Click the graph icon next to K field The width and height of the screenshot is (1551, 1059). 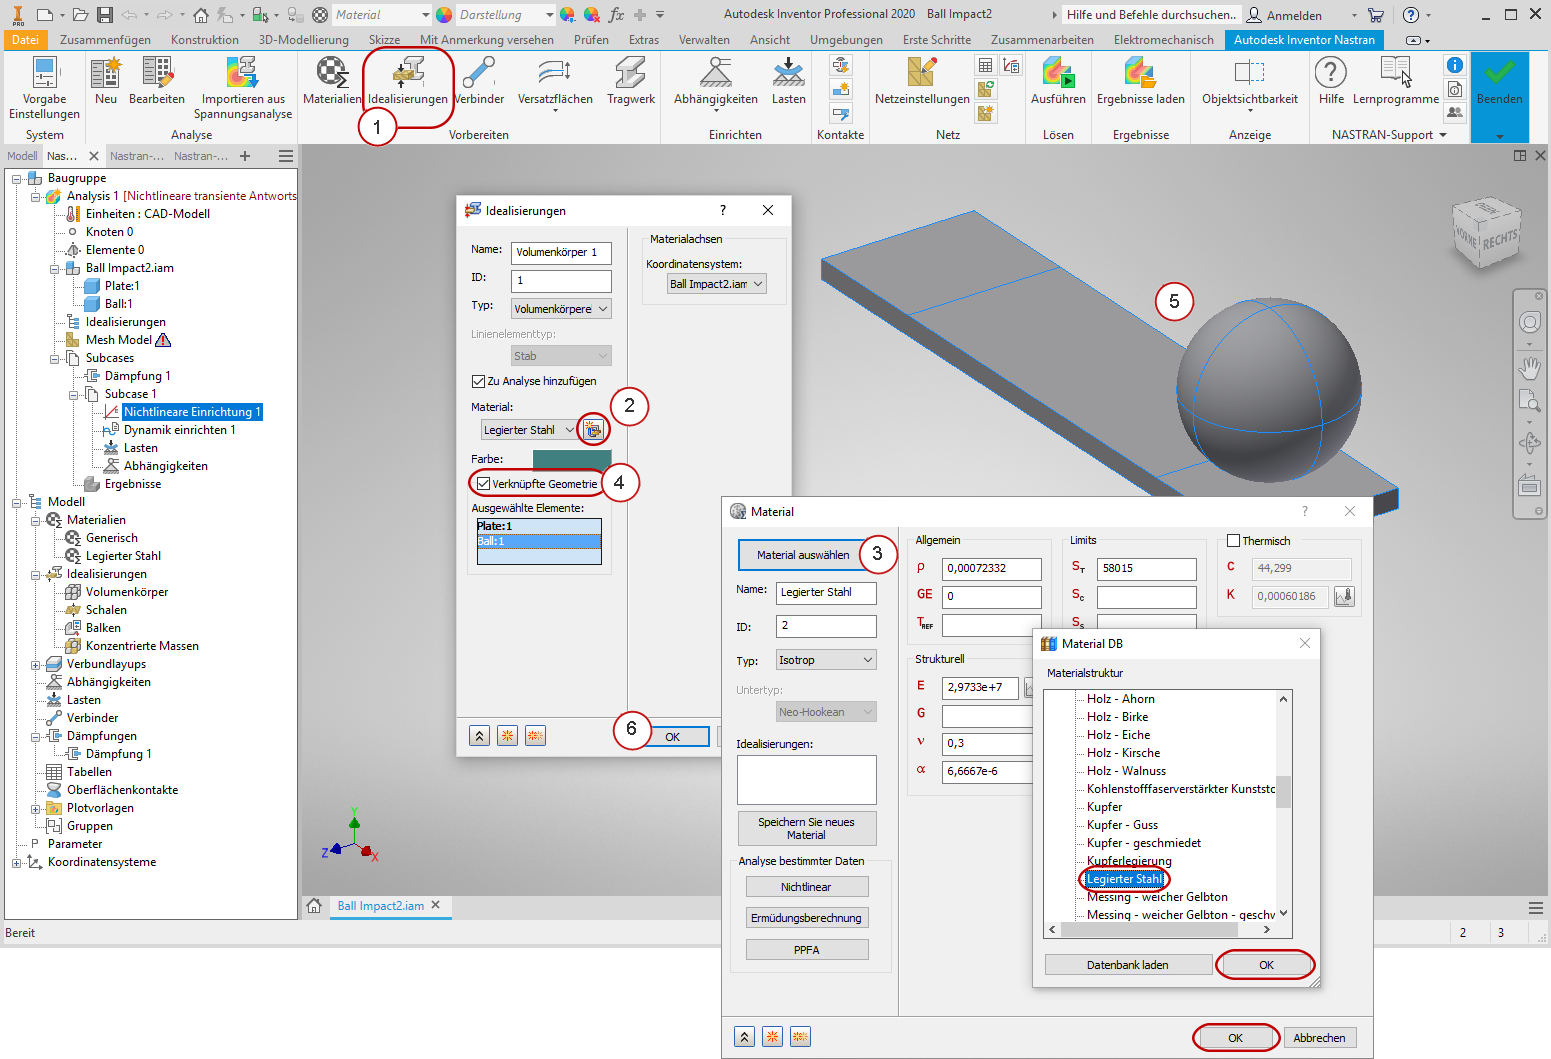1345,596
